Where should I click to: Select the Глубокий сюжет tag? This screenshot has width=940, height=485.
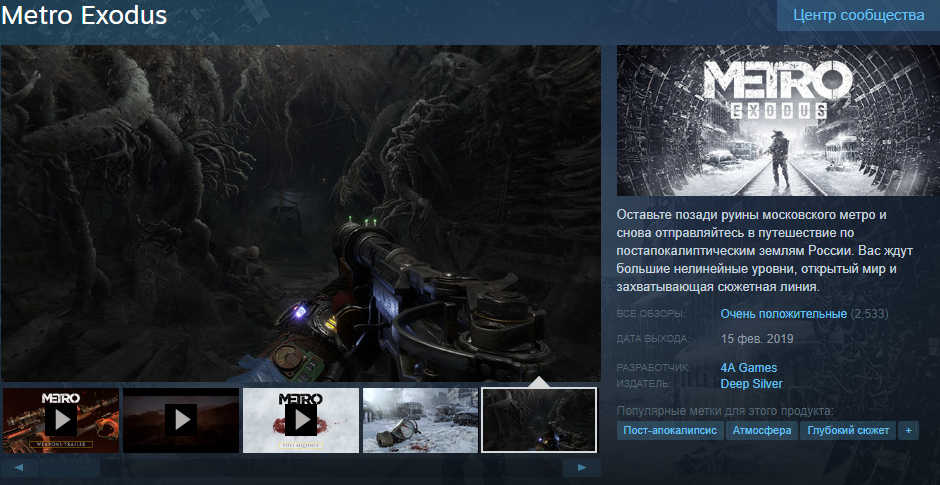[848, 430]
